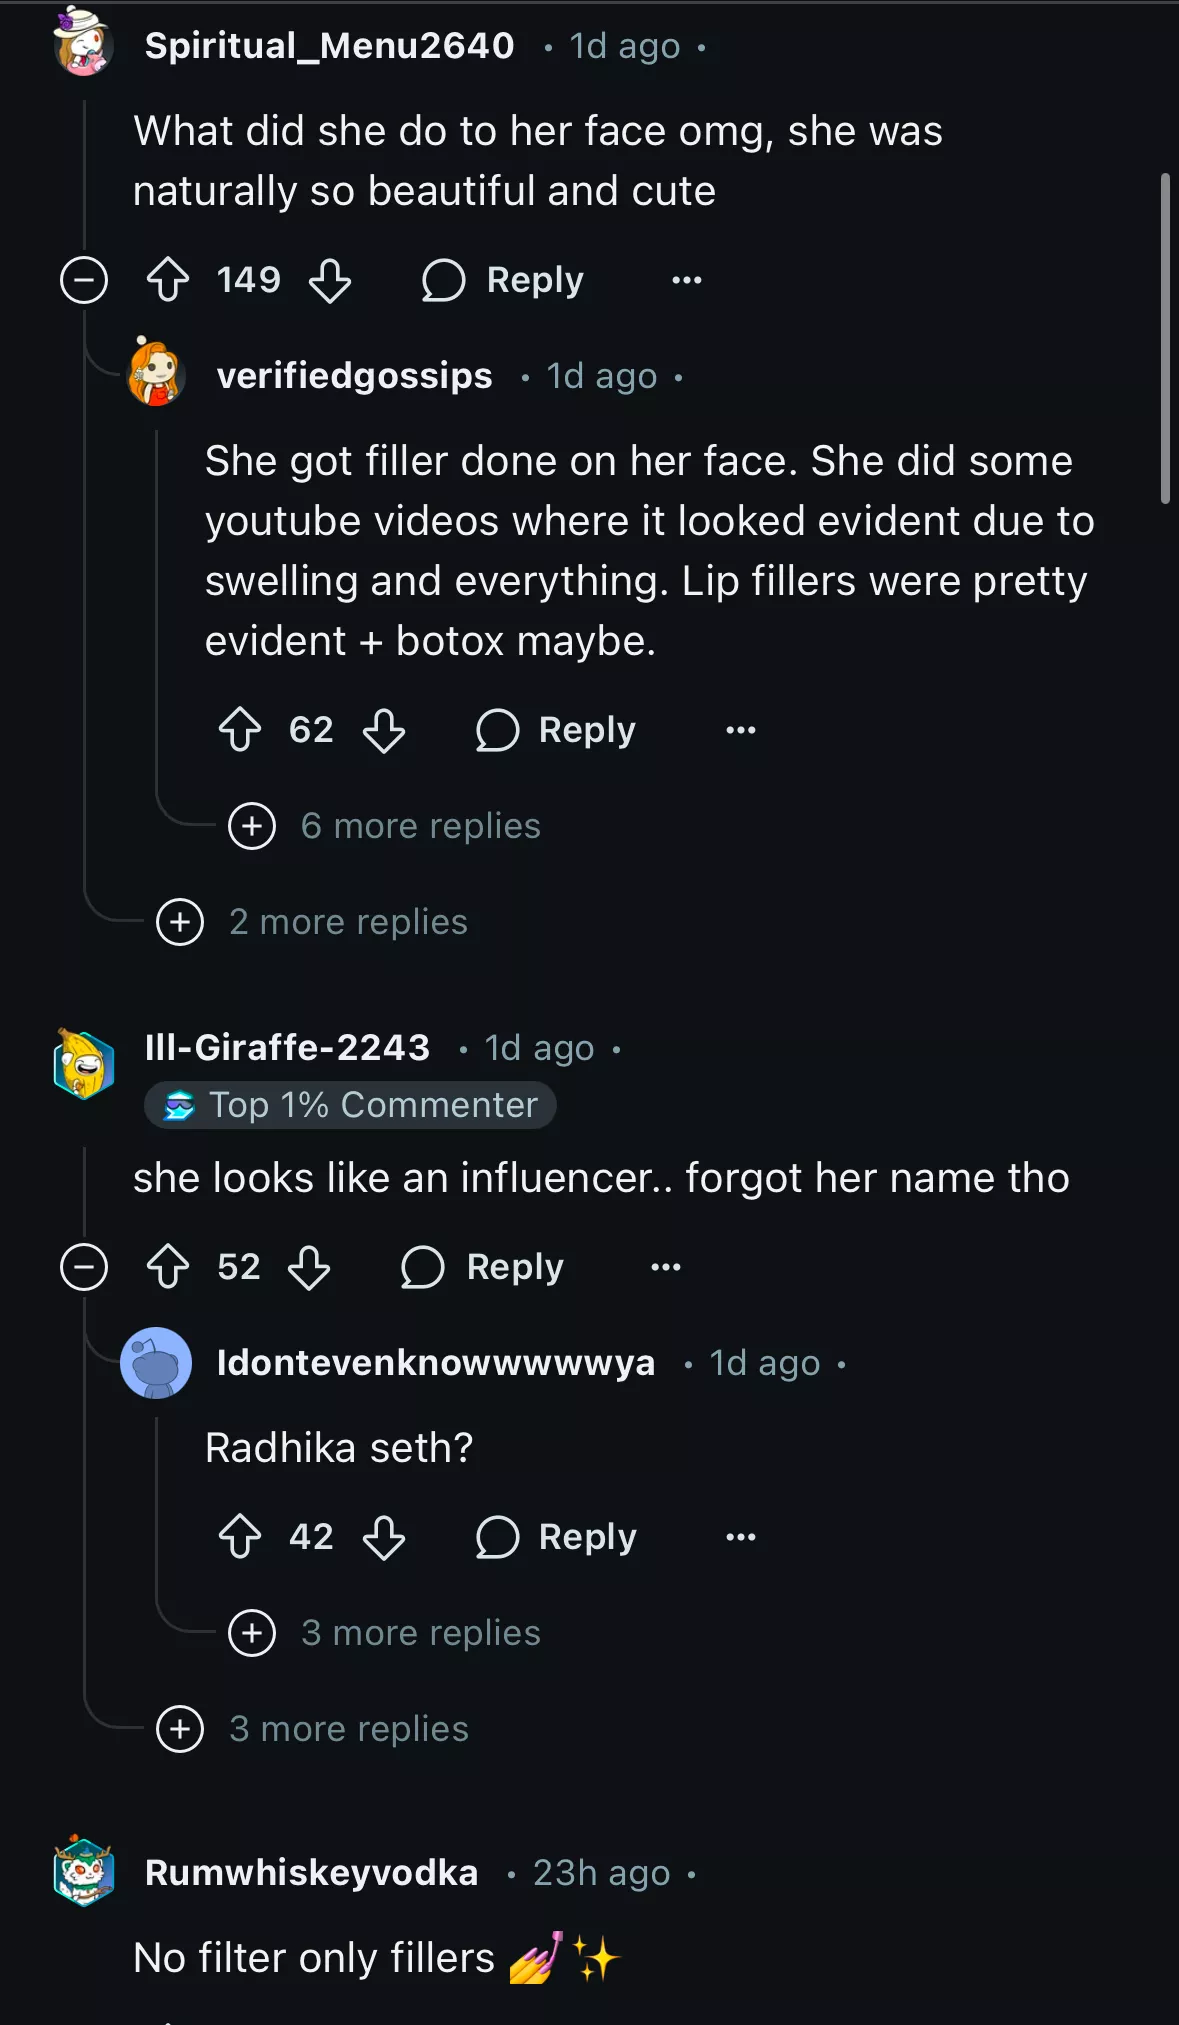Open the overflow menu on 'Radhika seth?' comment
The image size is (1179, 2025).
coord(741,1537)
